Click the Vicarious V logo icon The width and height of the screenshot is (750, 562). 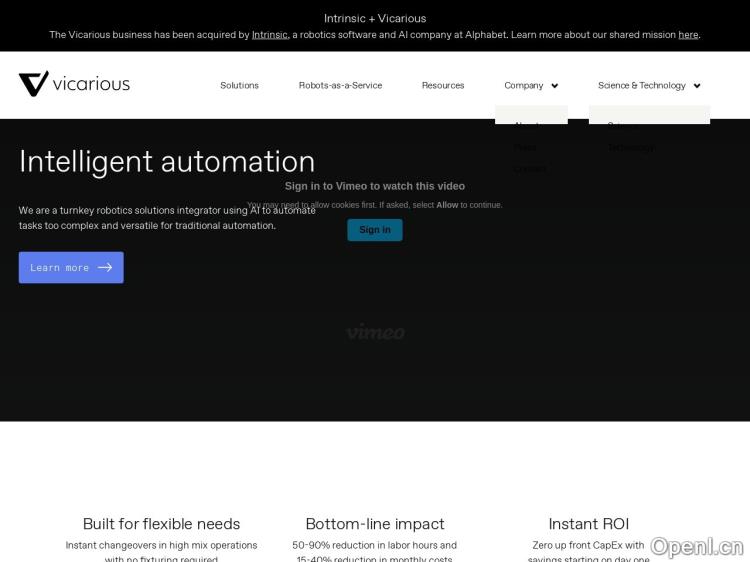tap(33, 84)
